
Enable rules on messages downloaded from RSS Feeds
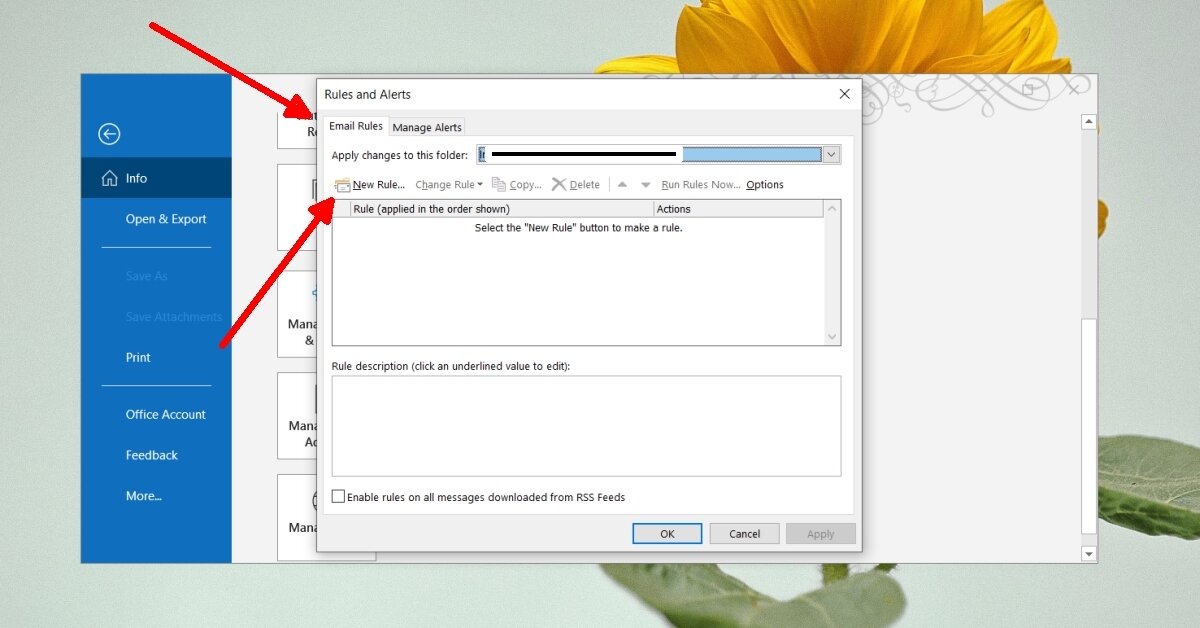tap(338, 496)
